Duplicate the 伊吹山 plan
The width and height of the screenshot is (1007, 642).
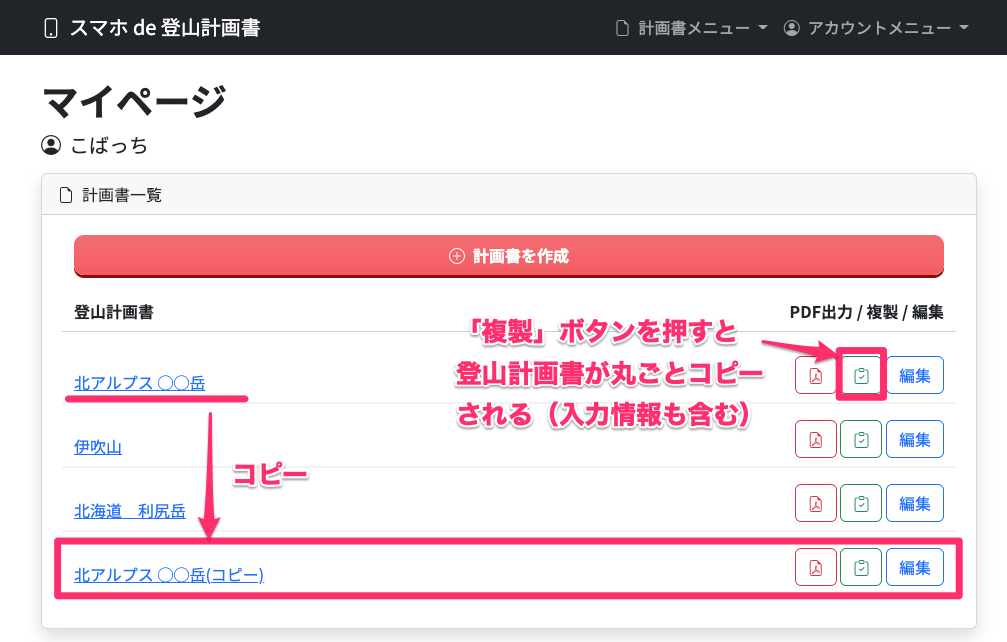tap(861, 439)
